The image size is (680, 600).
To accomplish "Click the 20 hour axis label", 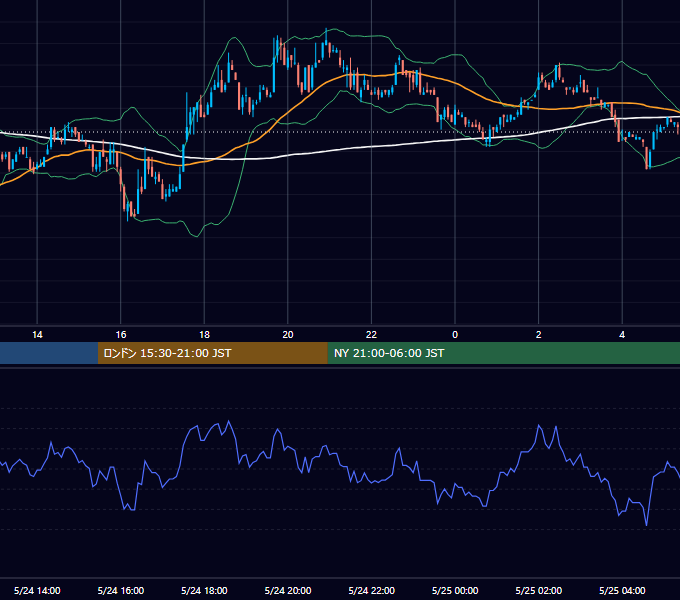I will click(288, 335).
